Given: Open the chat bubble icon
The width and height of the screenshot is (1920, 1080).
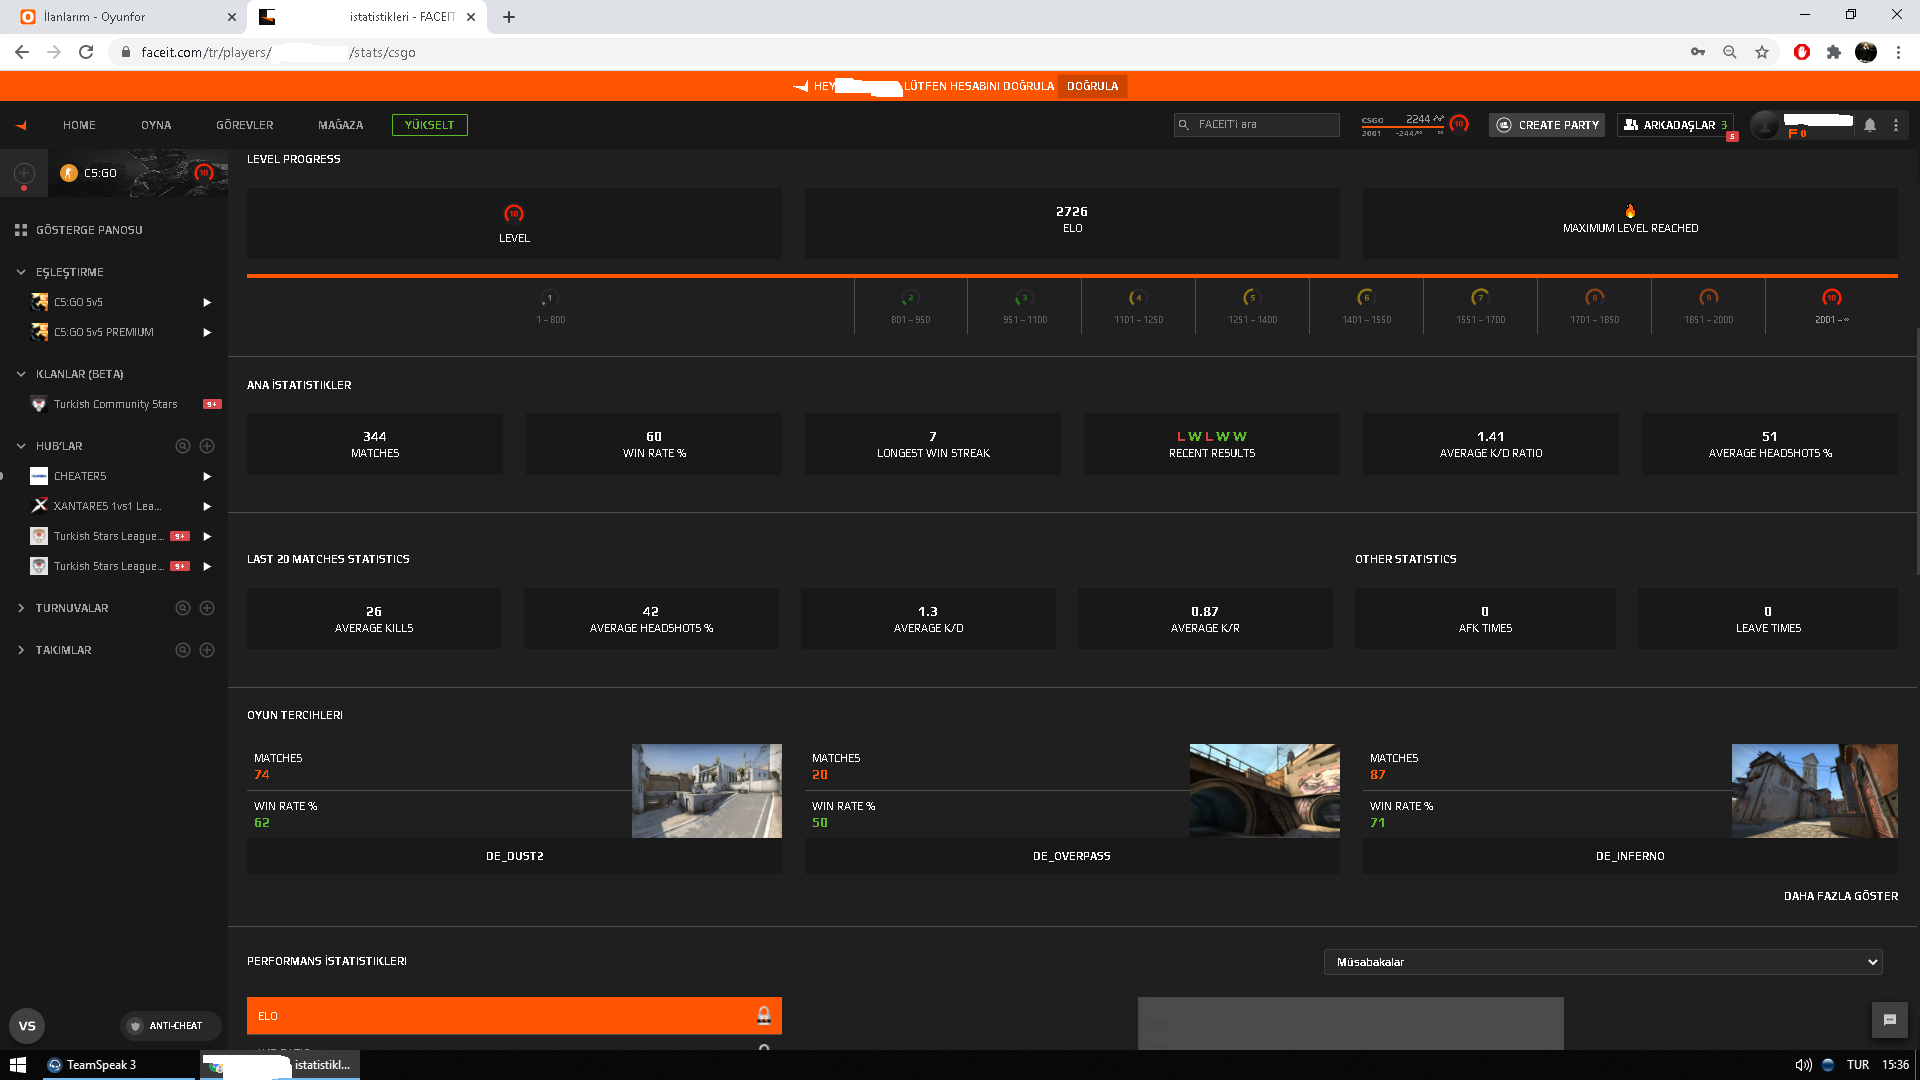Looking at the screenshot, I should (1890, 1020).
